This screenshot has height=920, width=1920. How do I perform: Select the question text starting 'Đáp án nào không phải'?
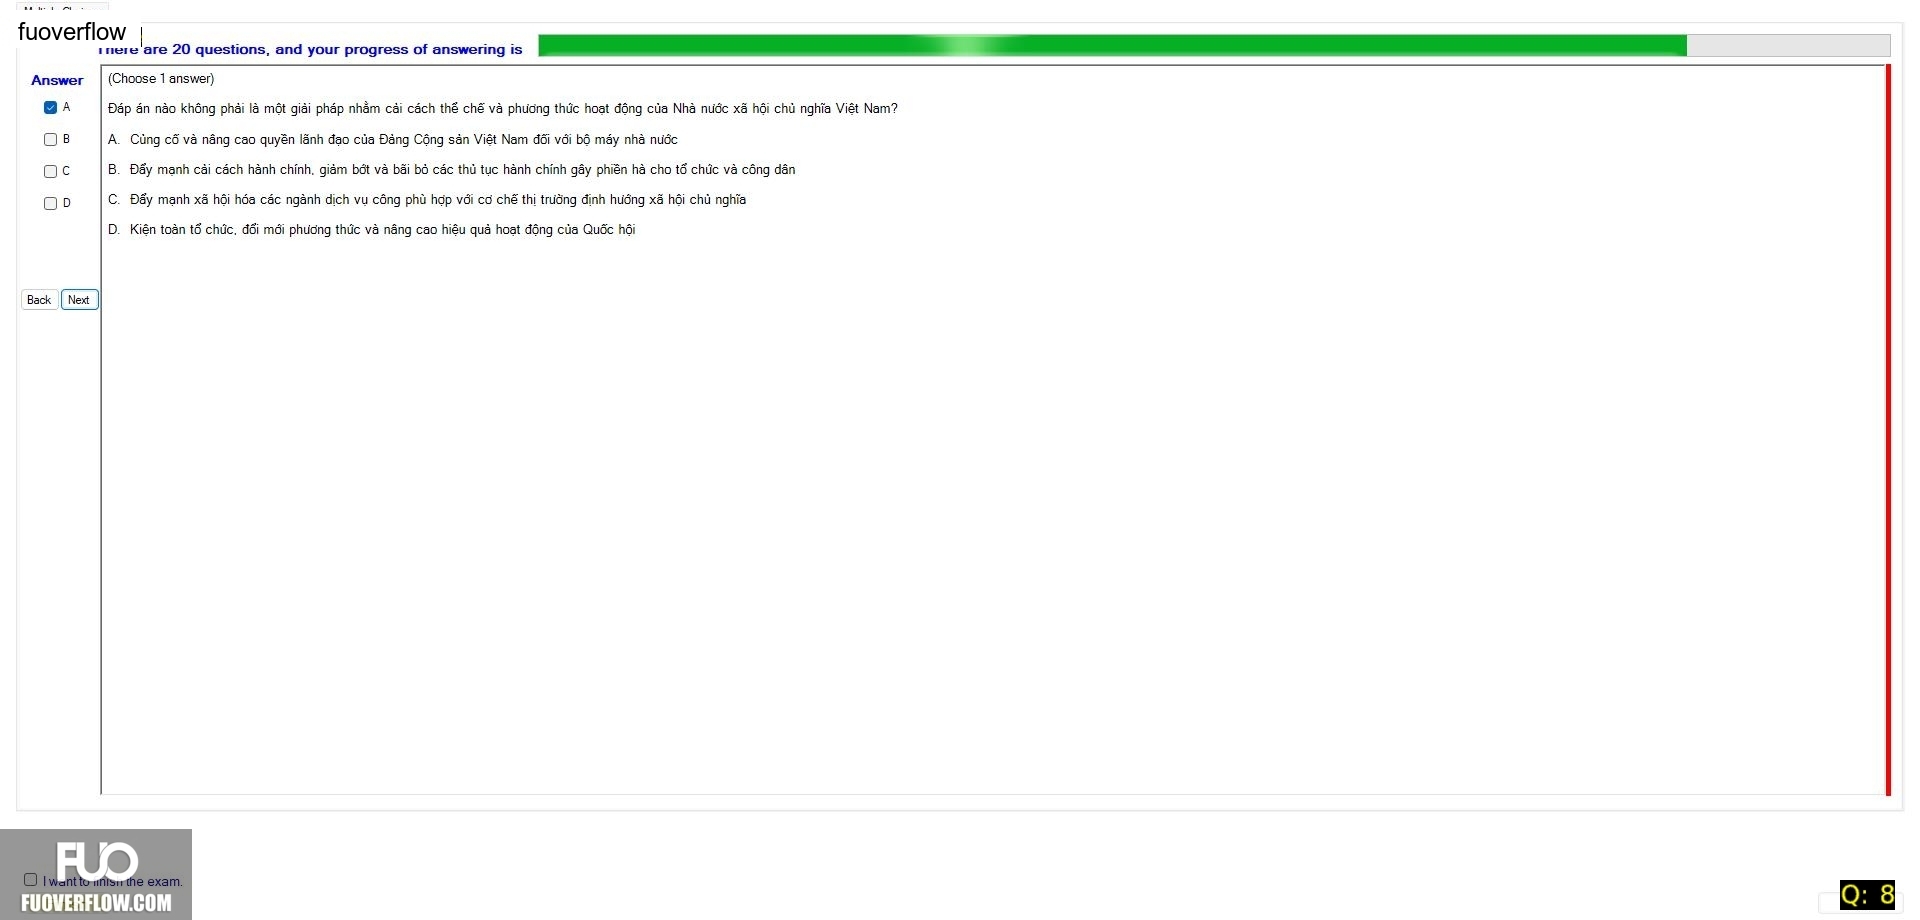(503, 109)
